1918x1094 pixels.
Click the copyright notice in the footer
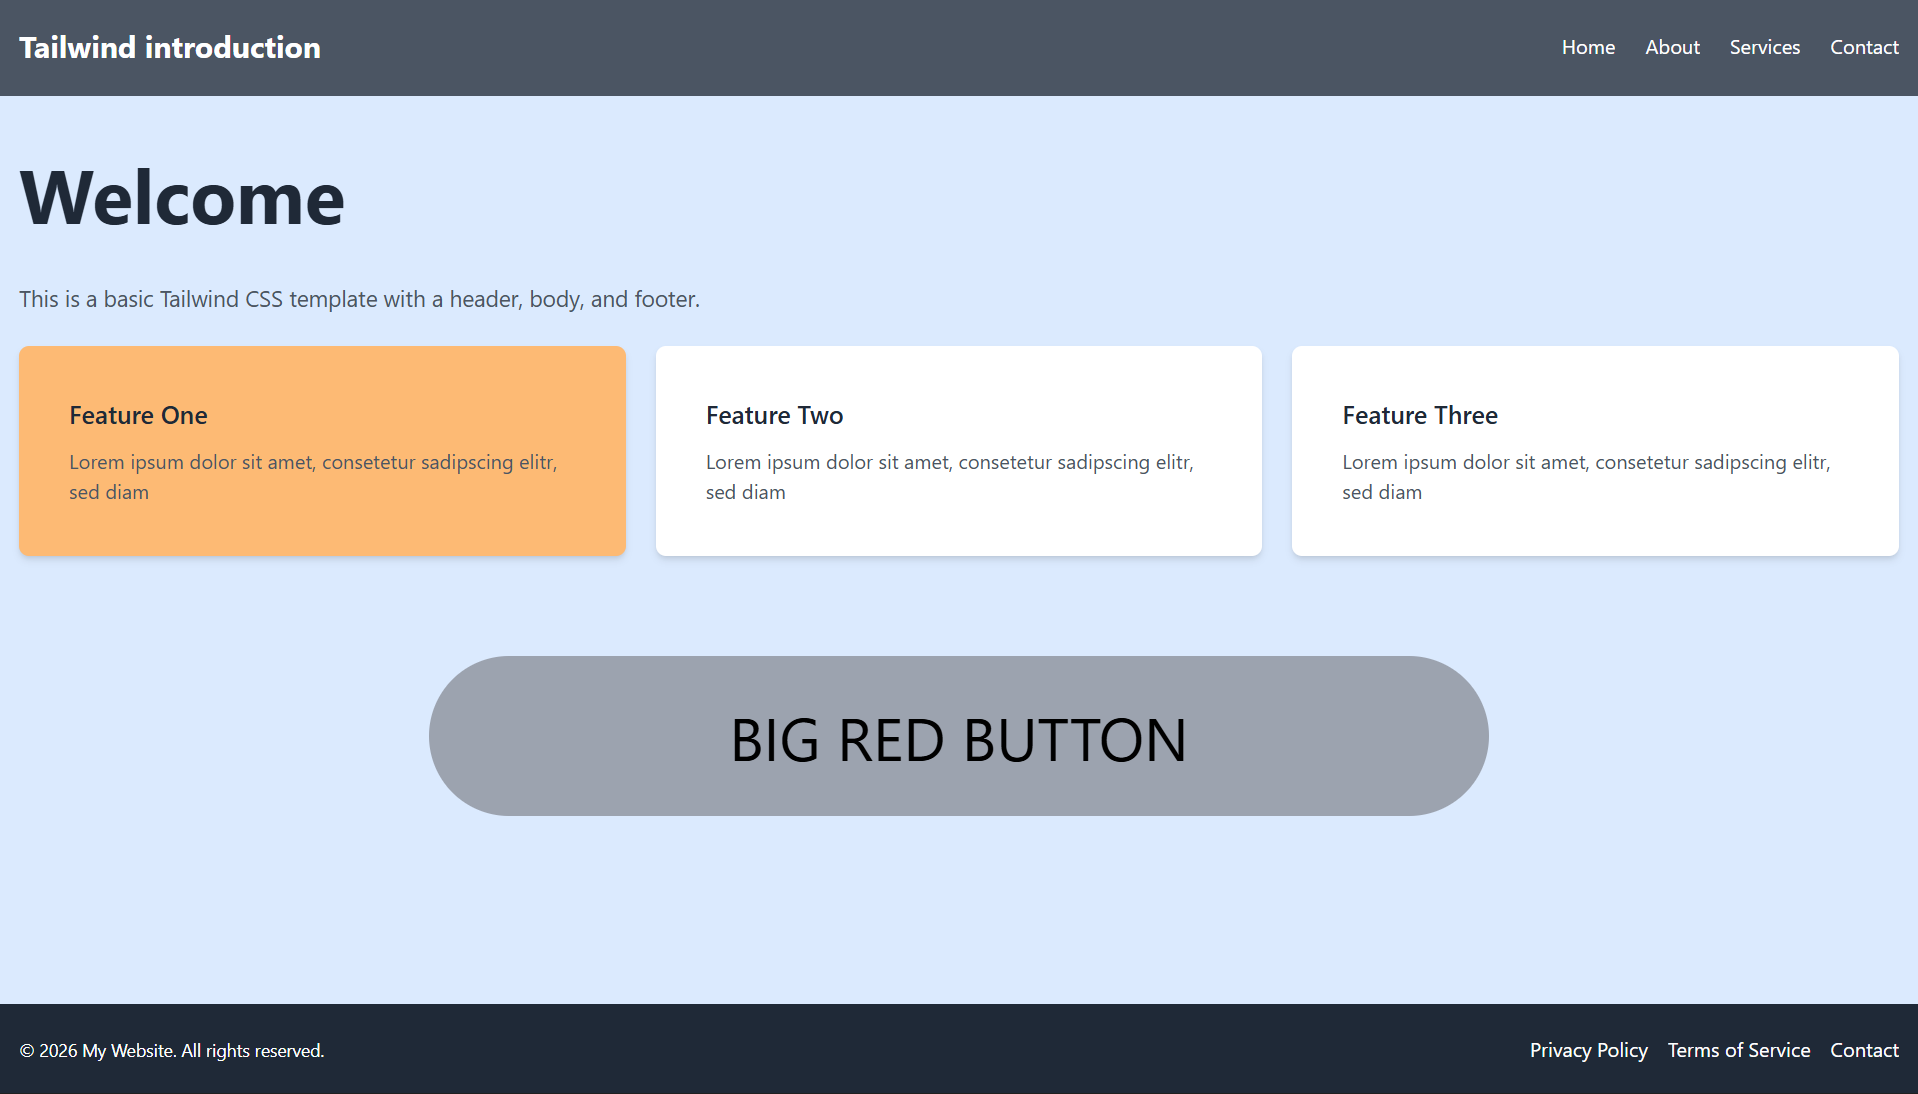click(x=172, y=1050)
